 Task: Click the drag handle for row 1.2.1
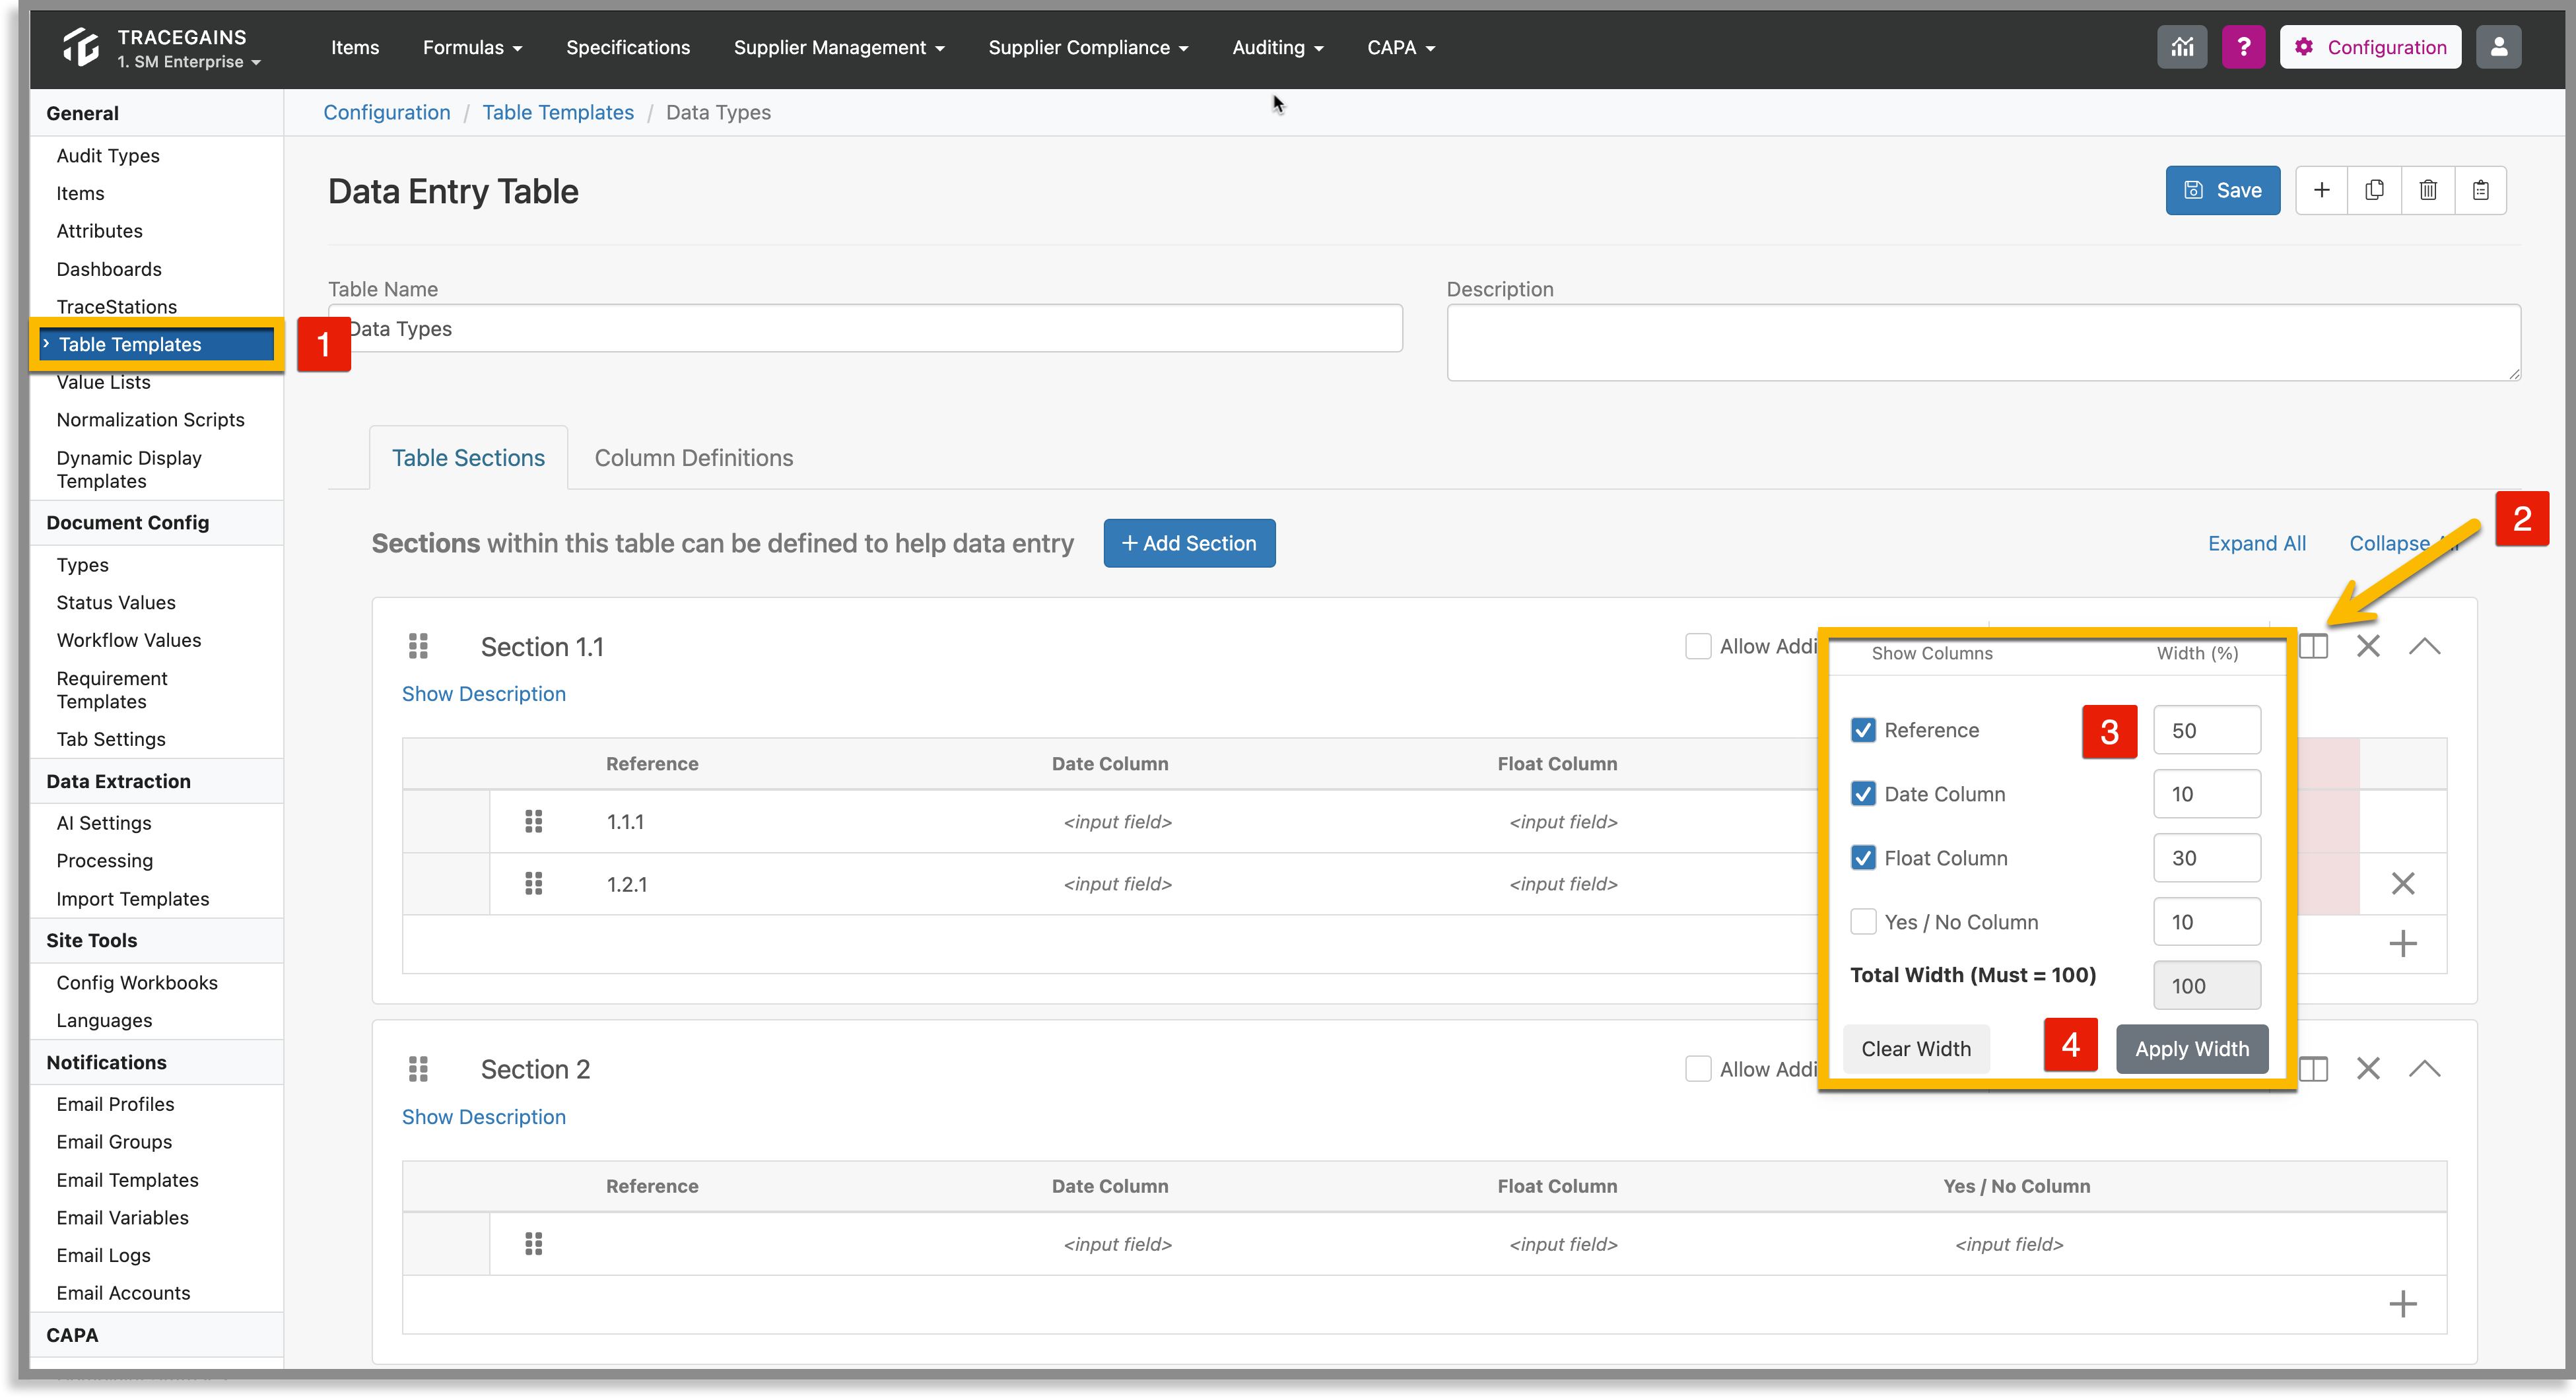(534, 884)
